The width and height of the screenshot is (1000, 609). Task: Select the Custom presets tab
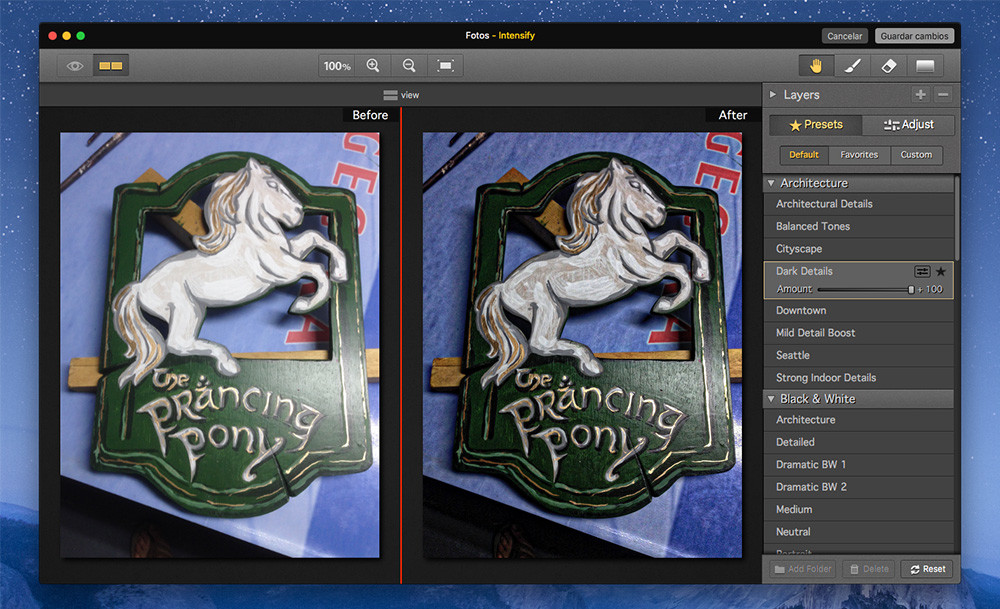point(916,155)
